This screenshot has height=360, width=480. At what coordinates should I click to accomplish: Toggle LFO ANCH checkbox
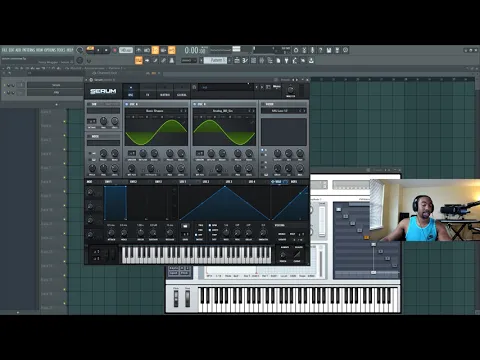coord(210,230)
